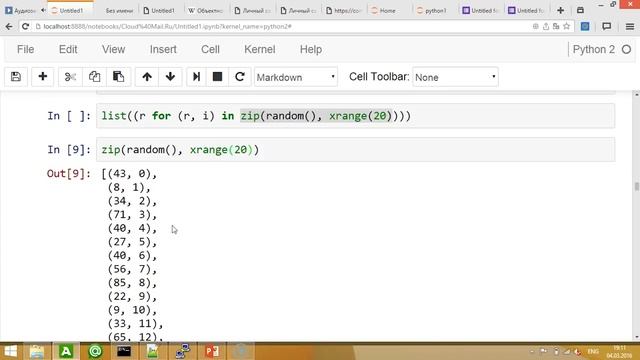Image resolution: width=640 pixels, height=360 pixels.
Task: Open the Kernel menu
Action: pos(260,49)
